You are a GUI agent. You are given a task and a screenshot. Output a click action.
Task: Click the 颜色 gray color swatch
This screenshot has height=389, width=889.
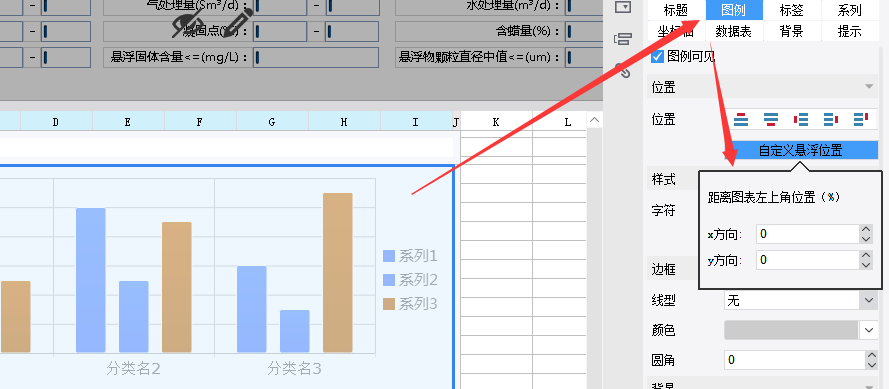(x=791, y=330)
